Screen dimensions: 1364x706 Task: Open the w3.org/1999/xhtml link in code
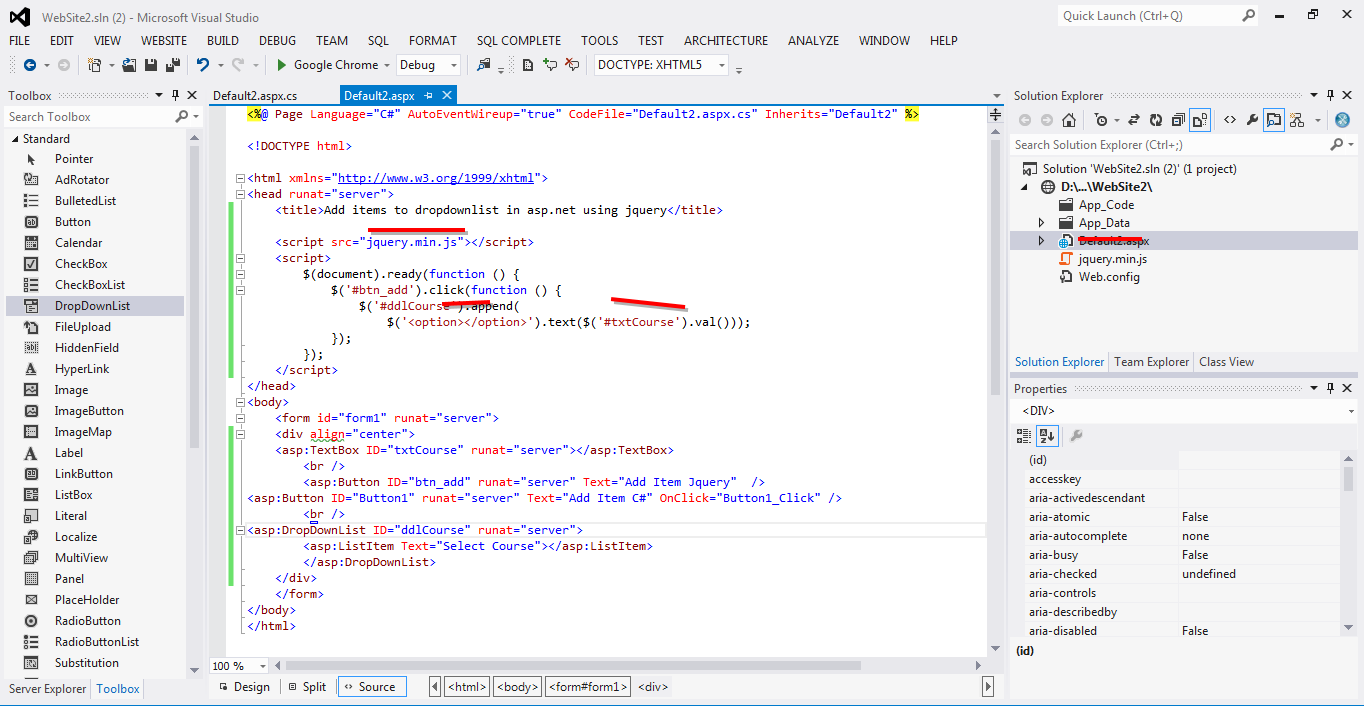tap(437, 178)
